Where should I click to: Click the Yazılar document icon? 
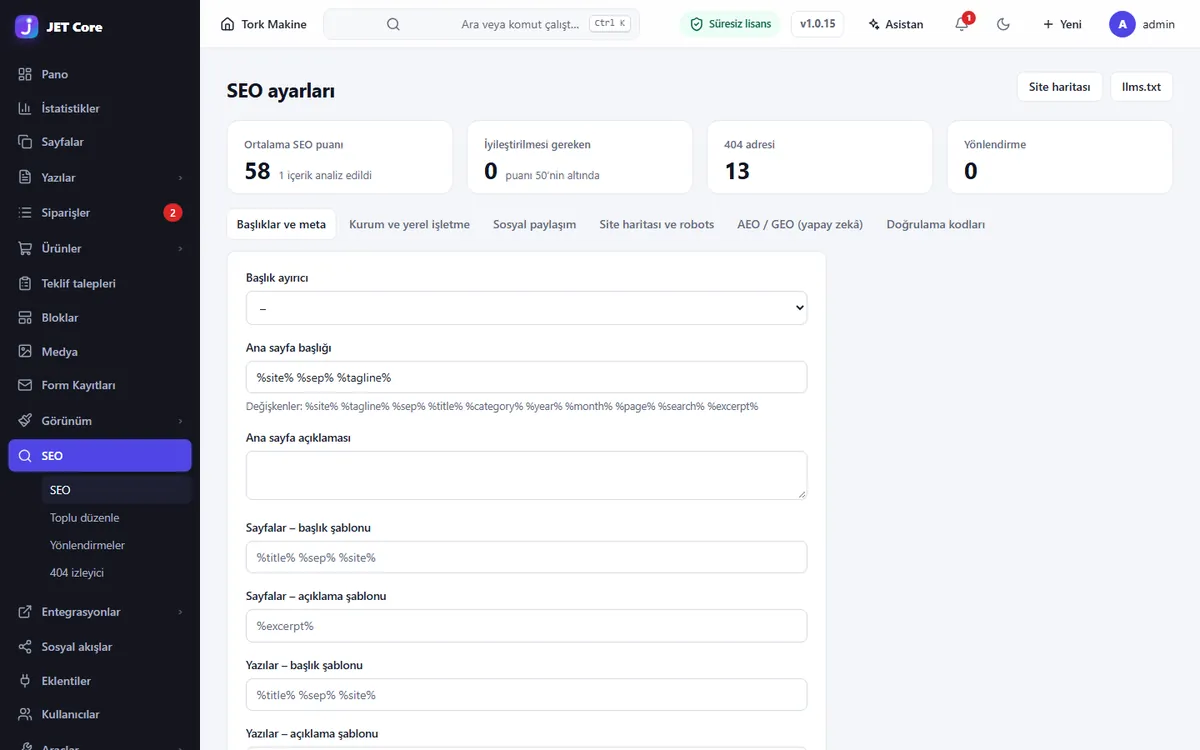[25, 177]
